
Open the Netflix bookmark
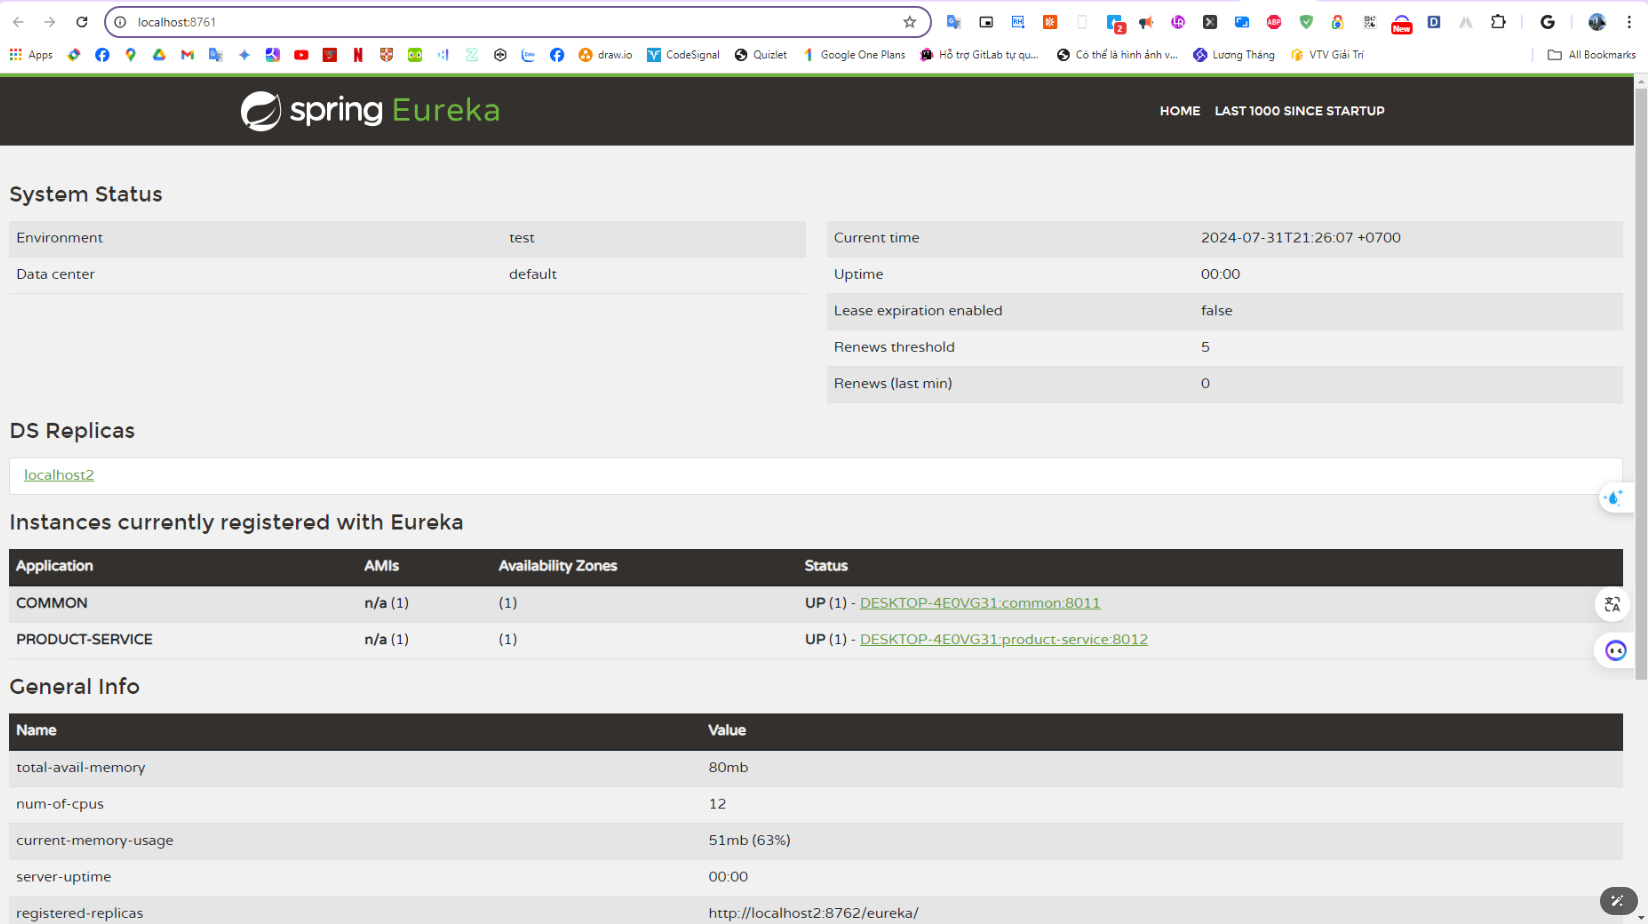358,55
